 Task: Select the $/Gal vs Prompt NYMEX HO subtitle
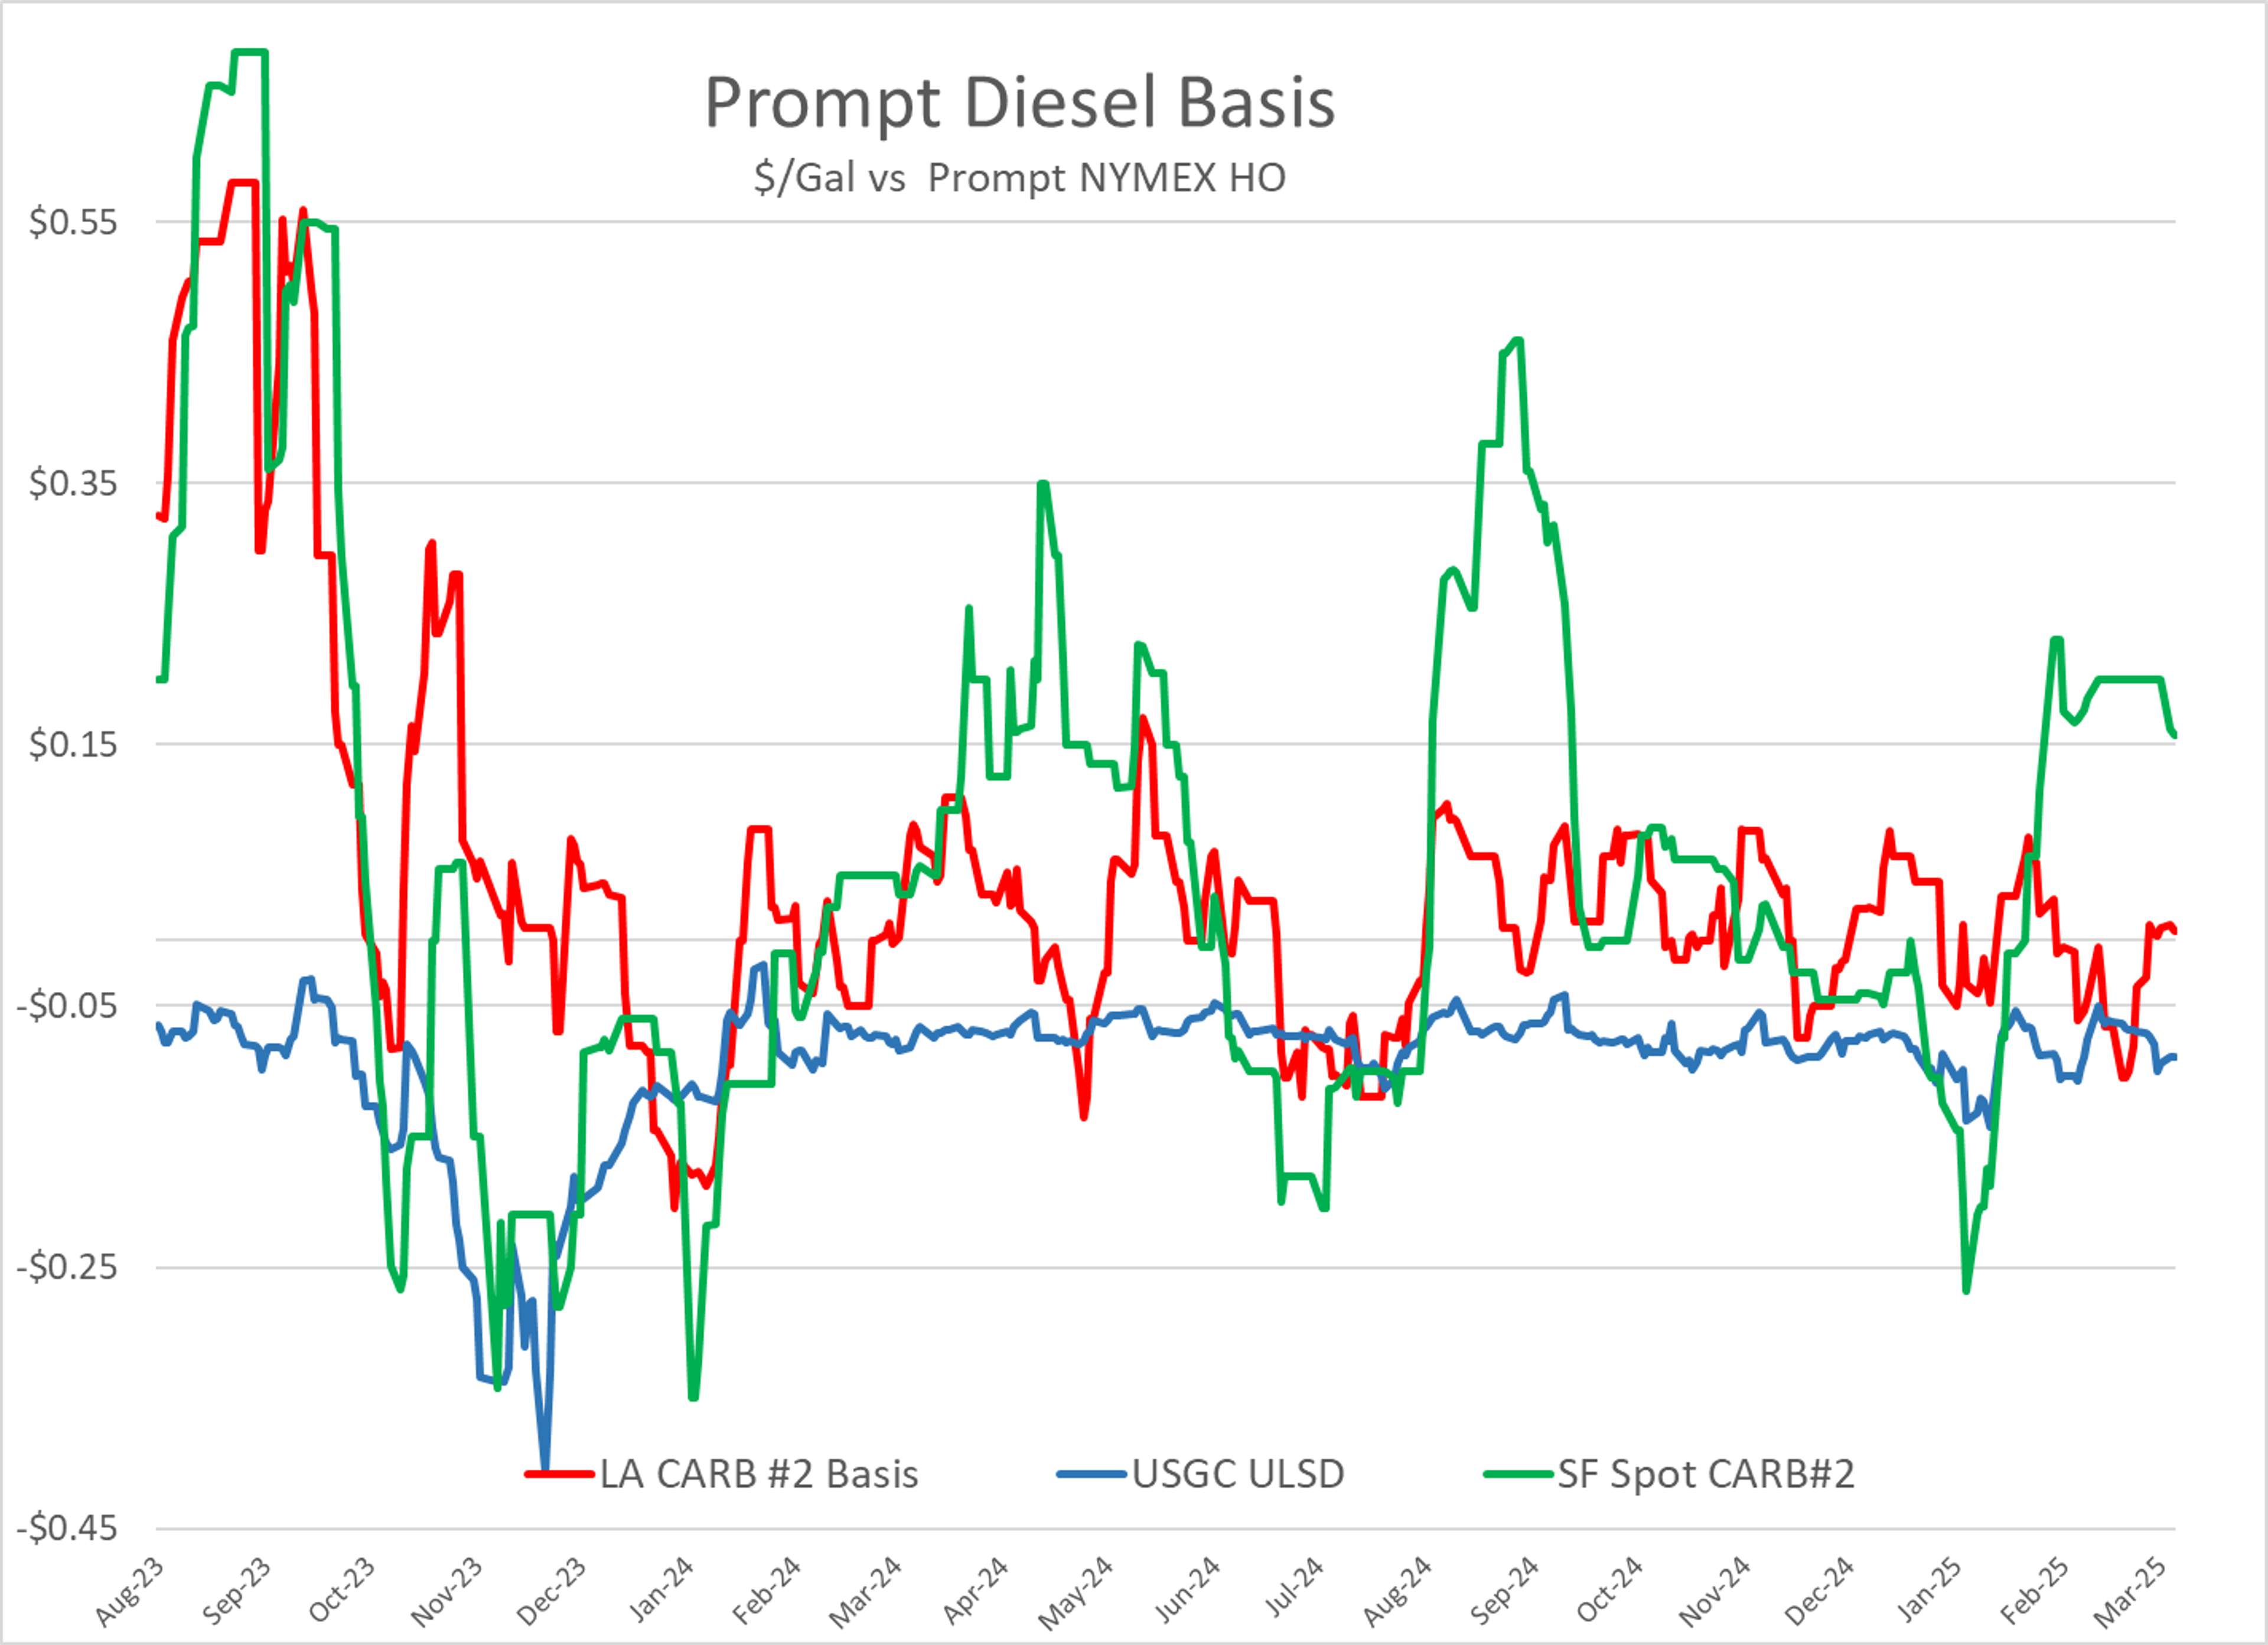click(x=1019, y=178)
